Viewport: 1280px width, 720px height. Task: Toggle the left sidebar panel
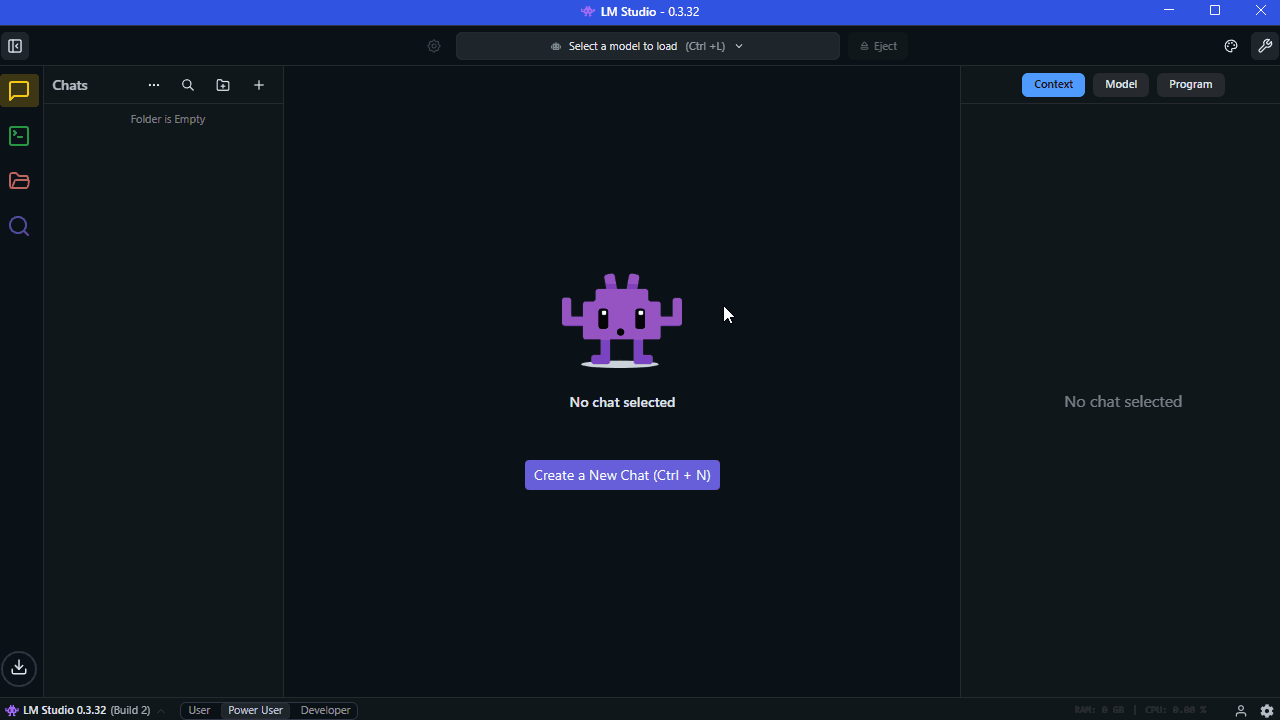[x=15, y=46]
